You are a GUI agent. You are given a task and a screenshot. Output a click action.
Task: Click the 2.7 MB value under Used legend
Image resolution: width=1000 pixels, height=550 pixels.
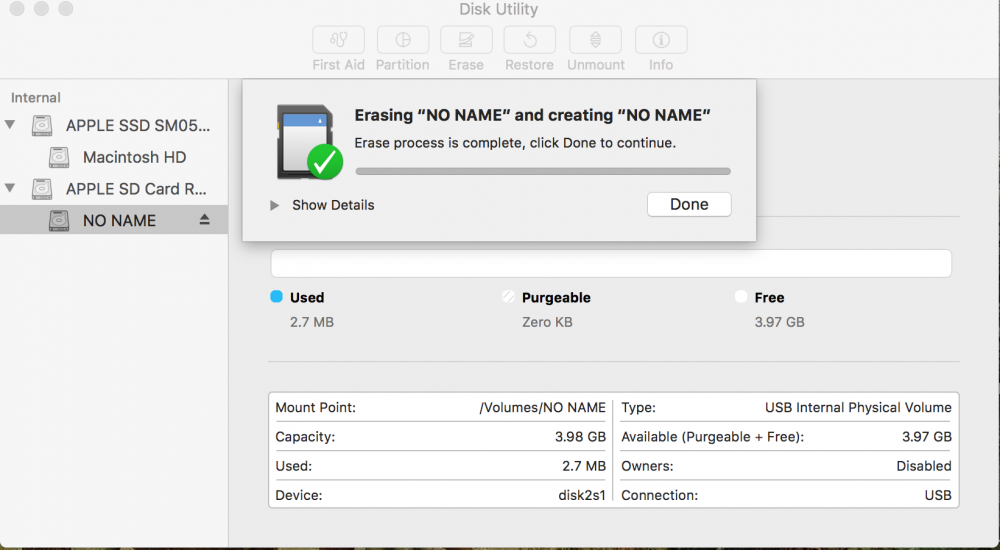(x=312, y=322)
